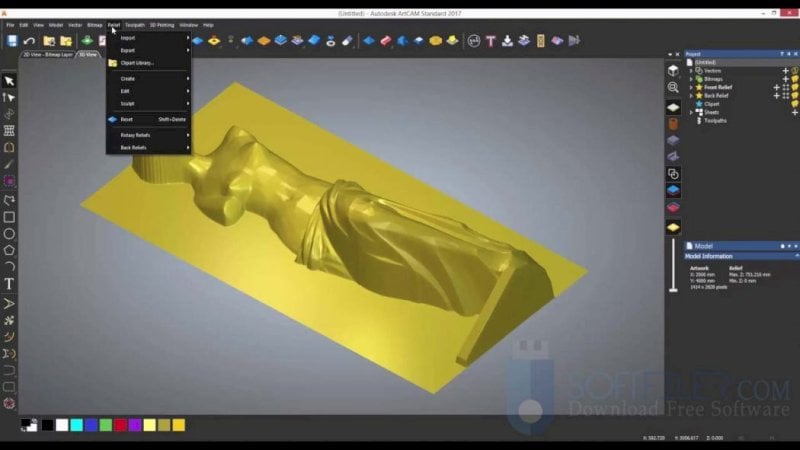Choose Clipart Library from Relief menu
800x450 pixels.
pyautogui.click(x=148, y=63)
